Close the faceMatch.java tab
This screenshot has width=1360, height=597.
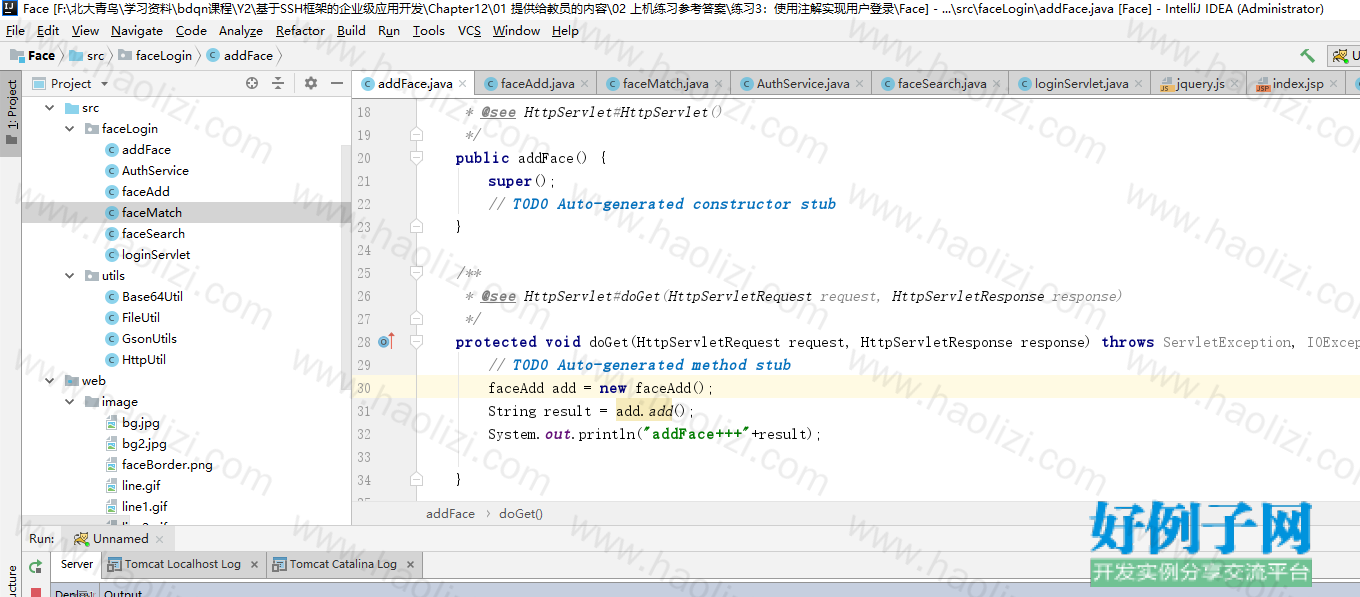(x=719, y=84)
